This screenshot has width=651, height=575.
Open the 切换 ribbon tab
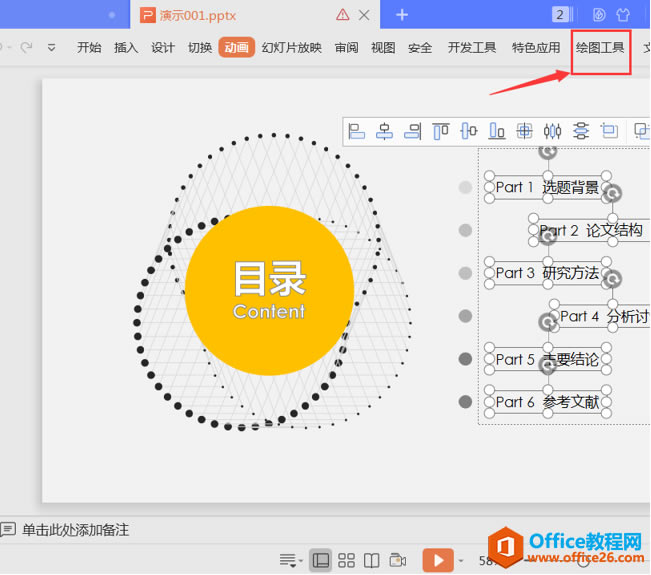pos(200,48)
